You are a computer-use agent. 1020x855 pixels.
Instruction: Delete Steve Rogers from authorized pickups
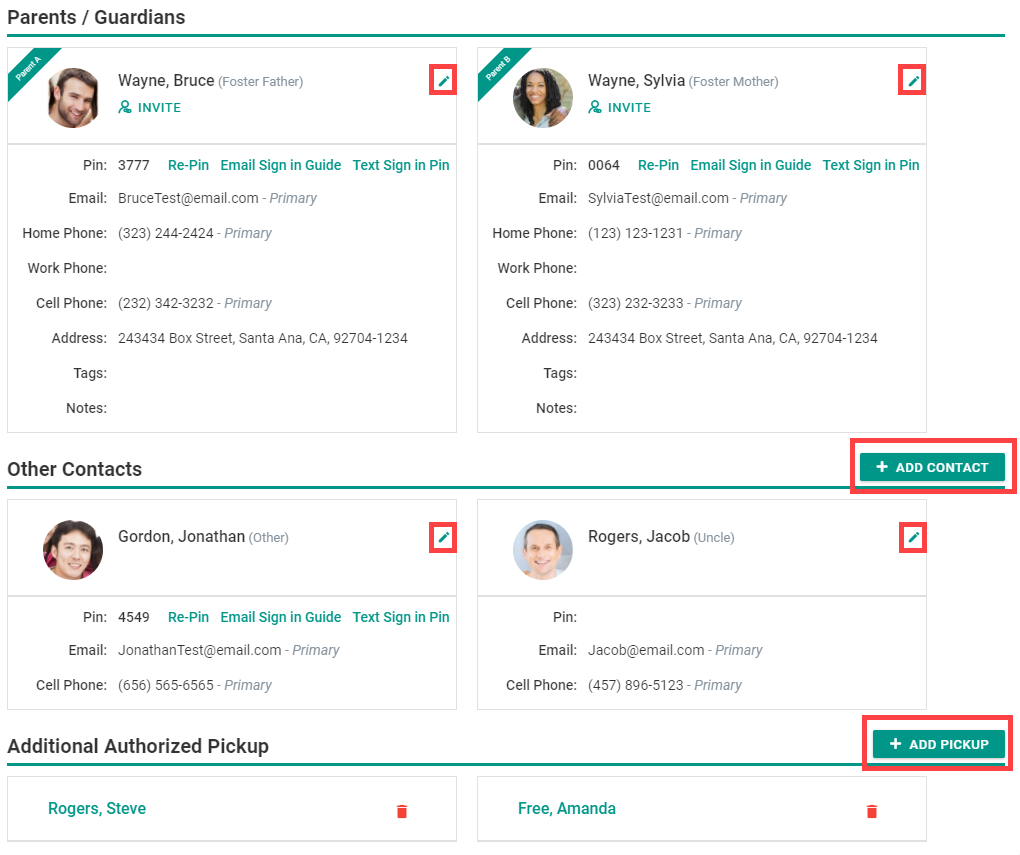[402, 811]
